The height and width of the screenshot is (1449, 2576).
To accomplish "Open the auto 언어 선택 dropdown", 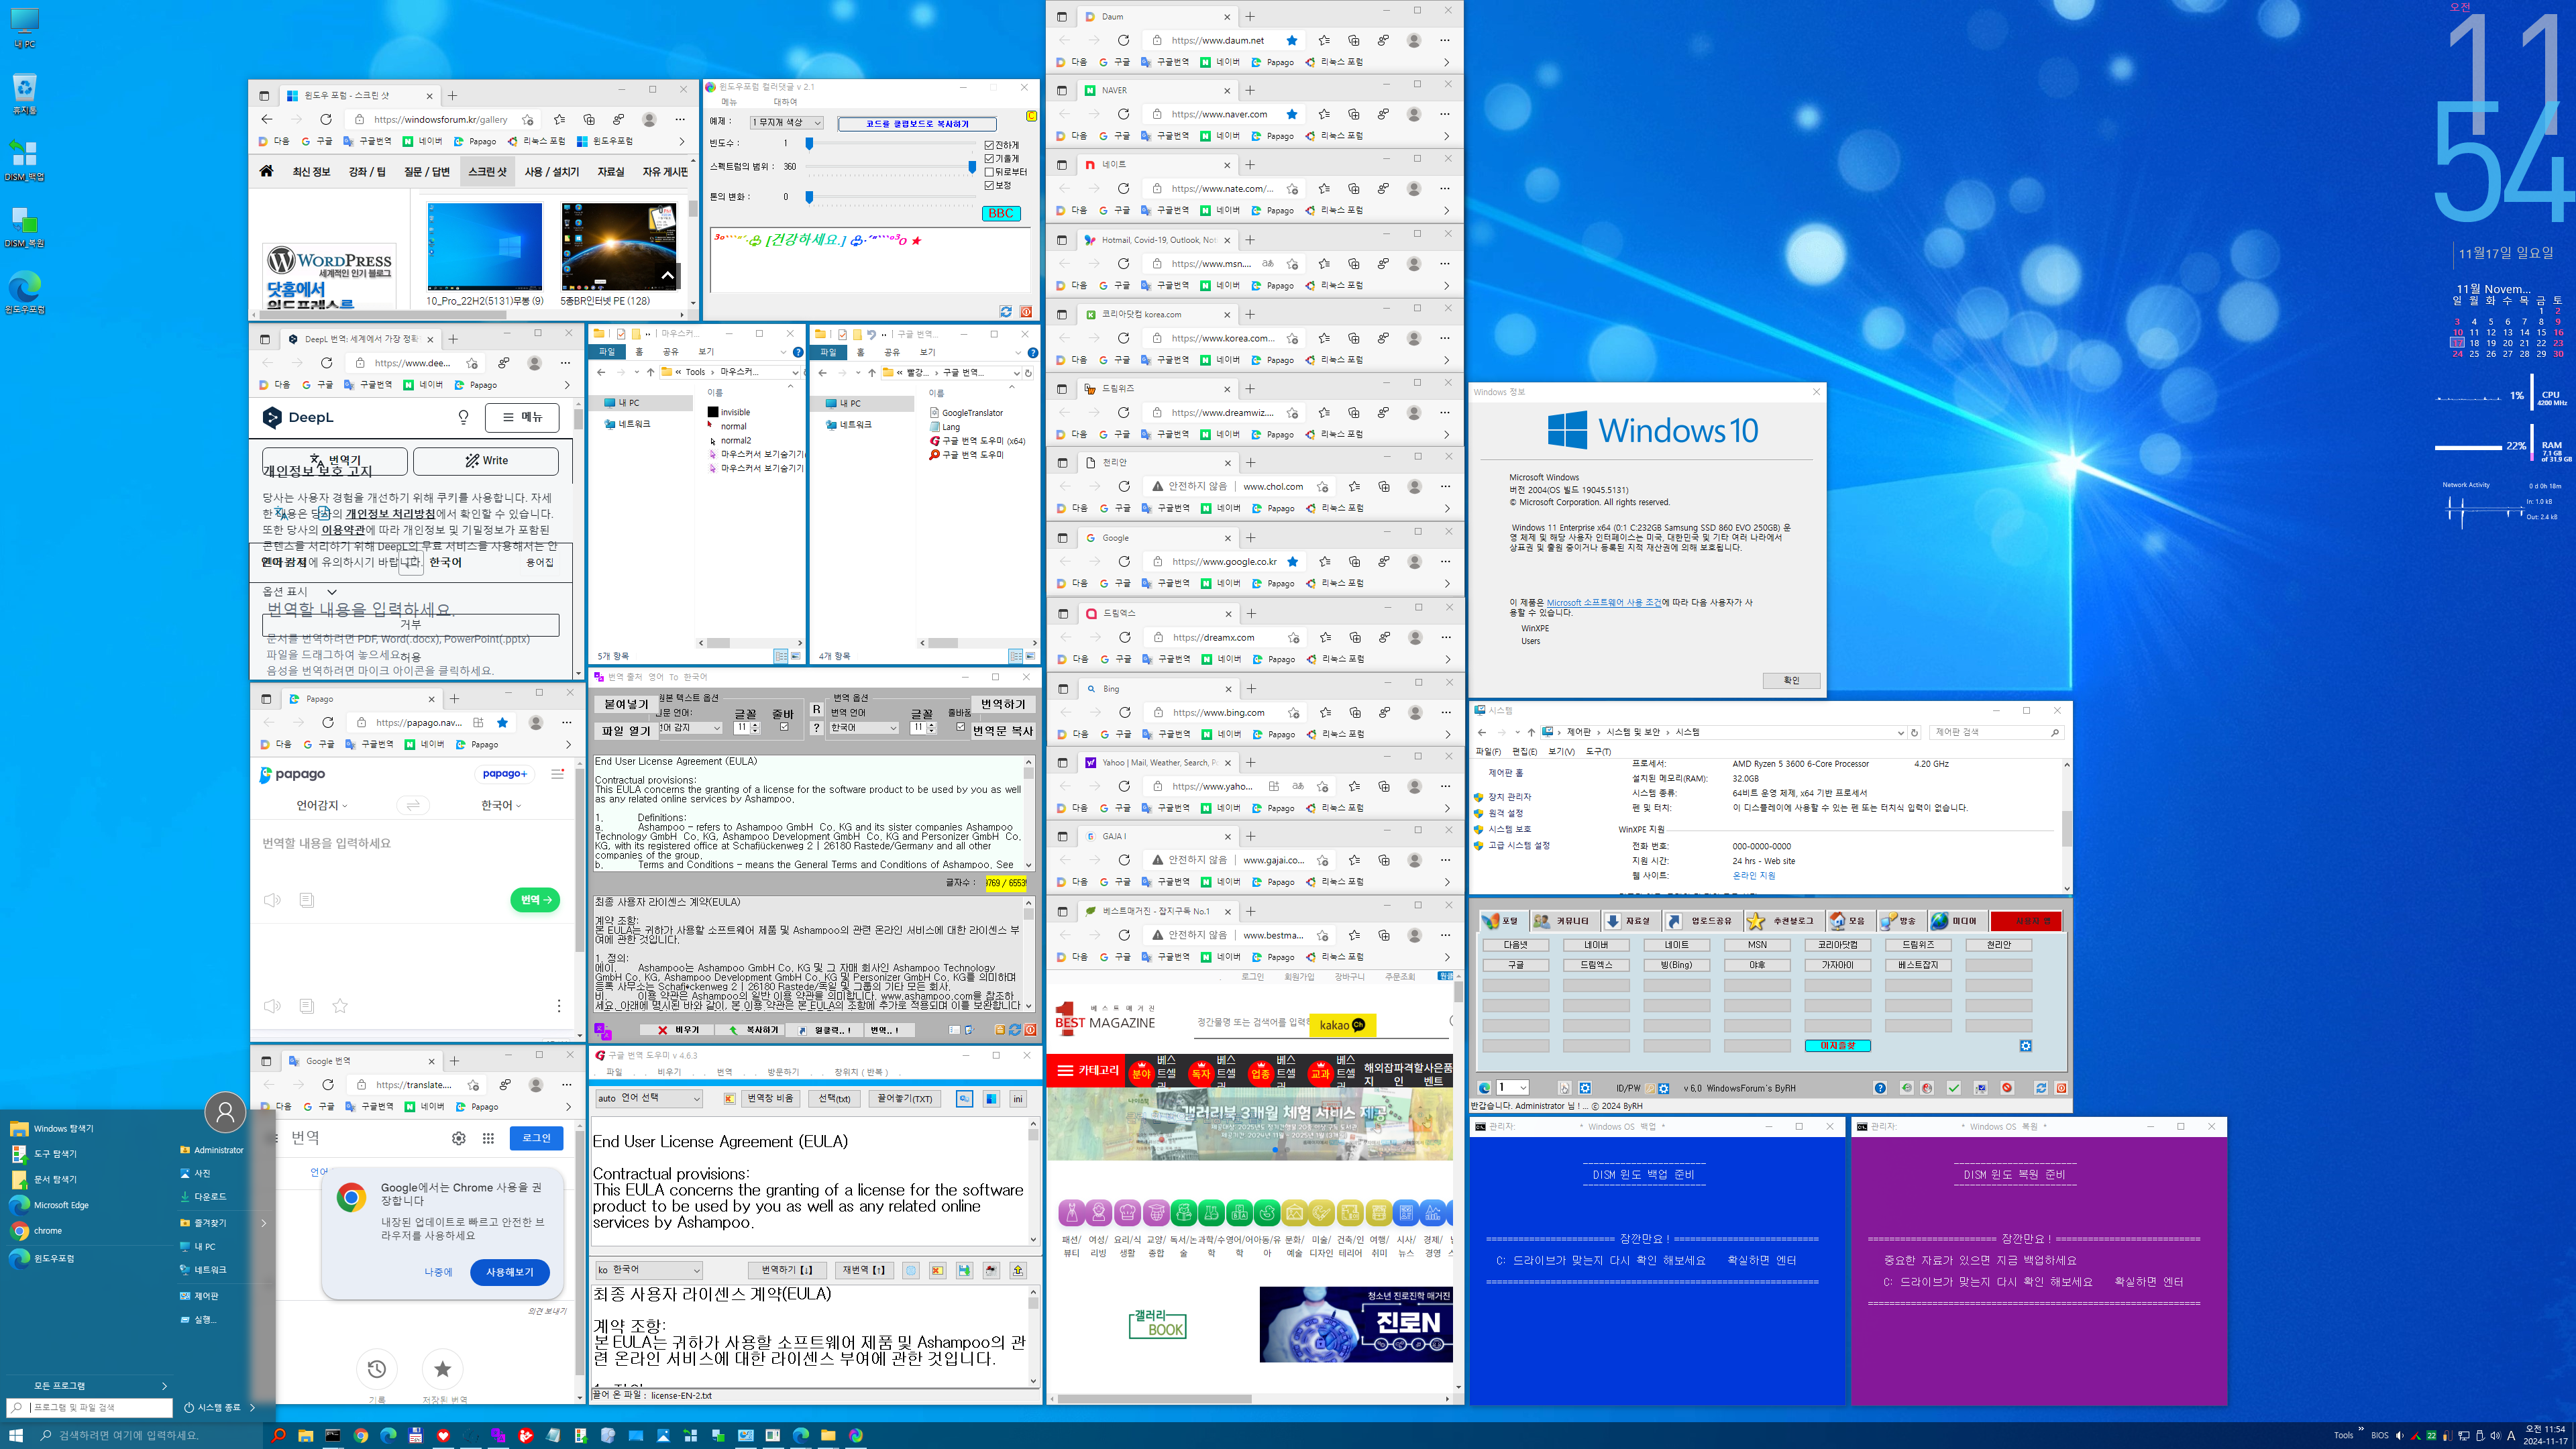I will pyautogui.click(x=648, y=1099).
